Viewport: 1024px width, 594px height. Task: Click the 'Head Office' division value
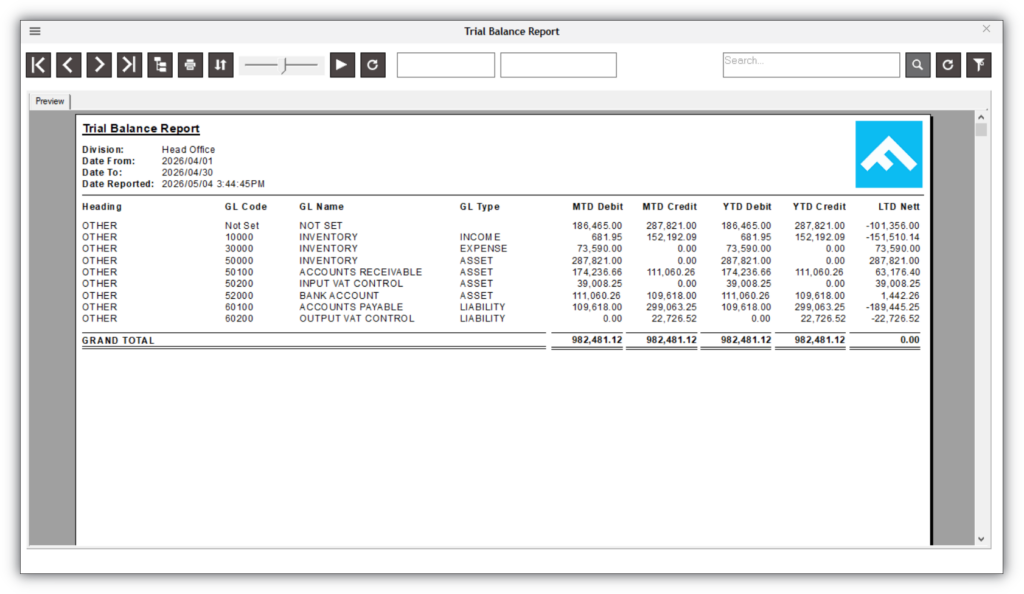pyautogui.click(x=188, y=149)
